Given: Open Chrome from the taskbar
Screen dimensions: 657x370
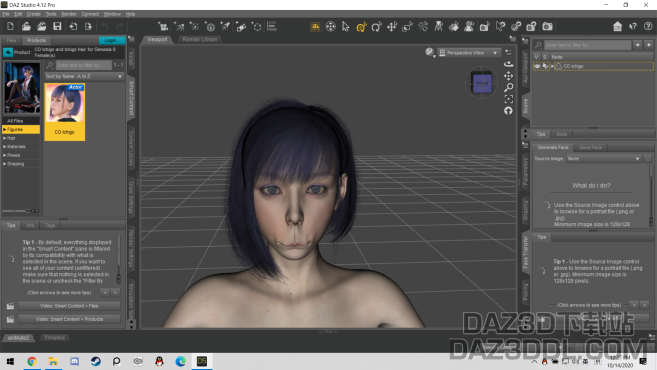Looking at the screenshot, I should pos(32,361).
